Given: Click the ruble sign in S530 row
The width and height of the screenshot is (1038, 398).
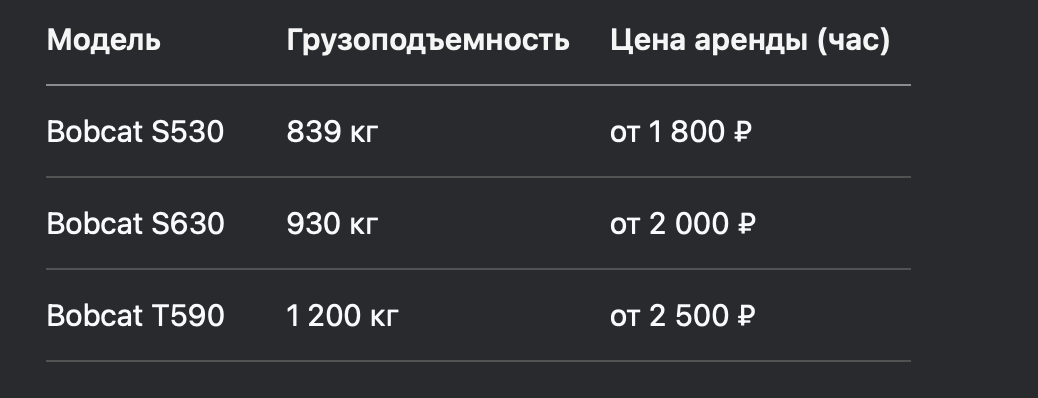Looking at the screenshot, I should [743, 132].
